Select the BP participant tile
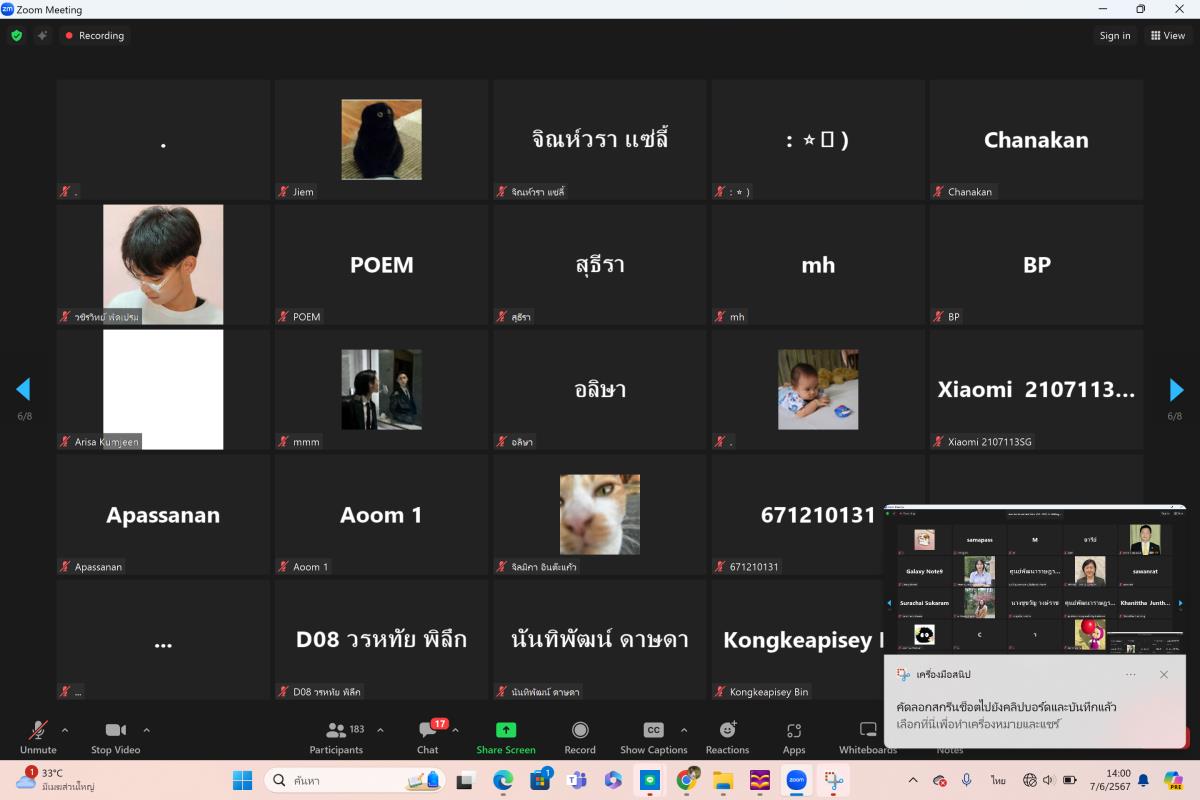This screenshot has width=1200, height=800. 1036,265
